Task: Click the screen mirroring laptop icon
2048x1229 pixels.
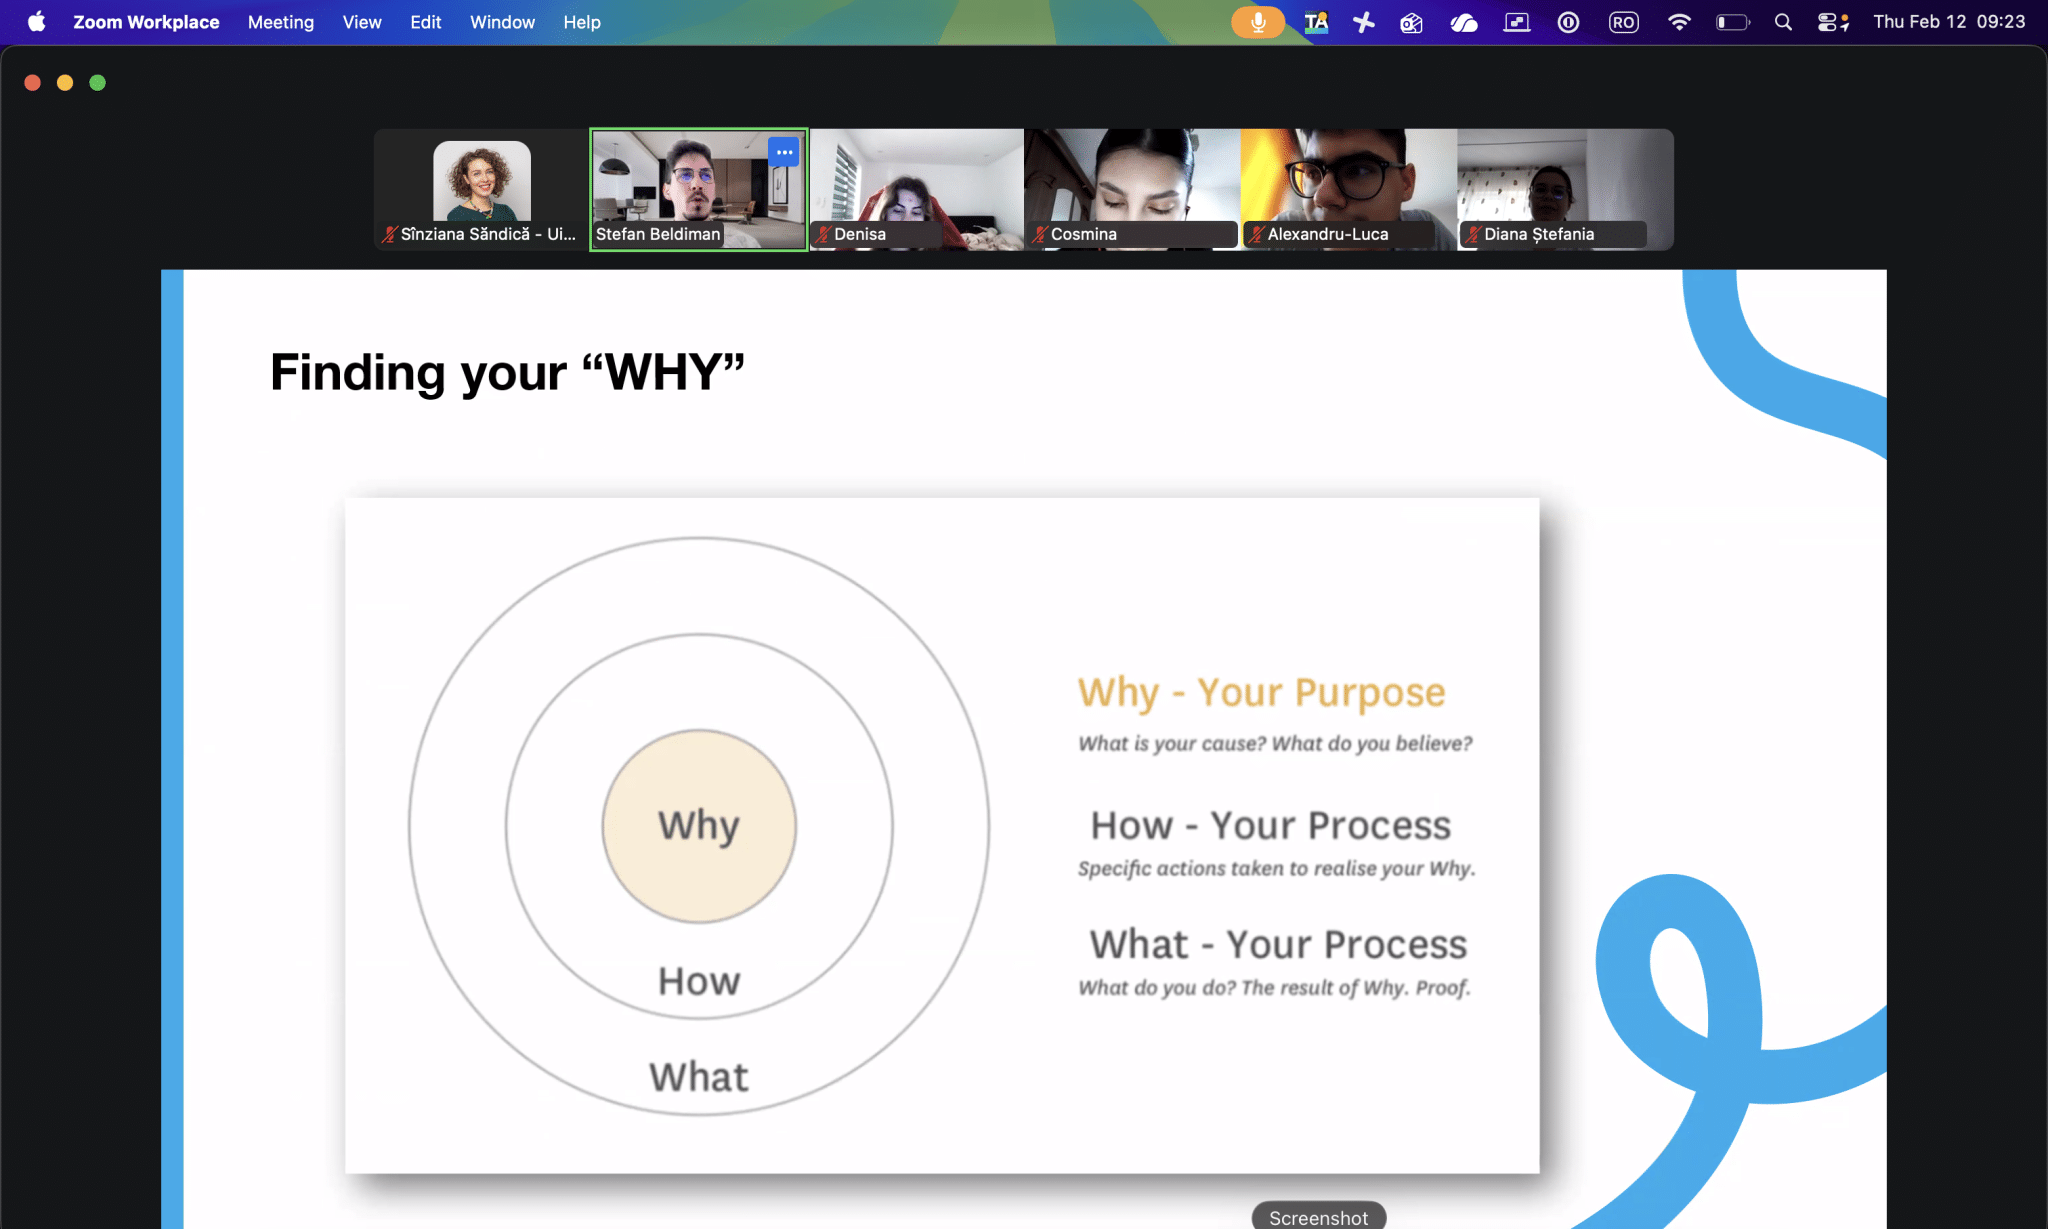Action: click(x=1517, y=22)
